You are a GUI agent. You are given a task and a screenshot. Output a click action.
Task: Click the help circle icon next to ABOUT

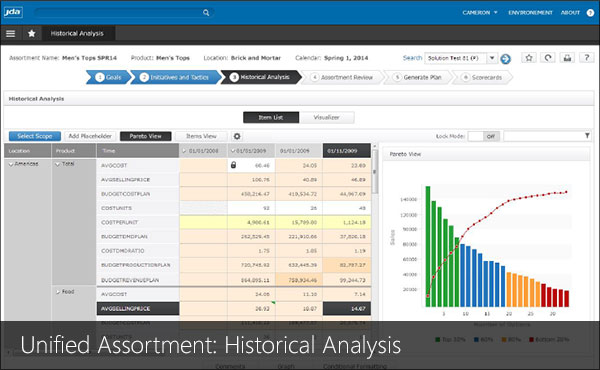(590, 13)
